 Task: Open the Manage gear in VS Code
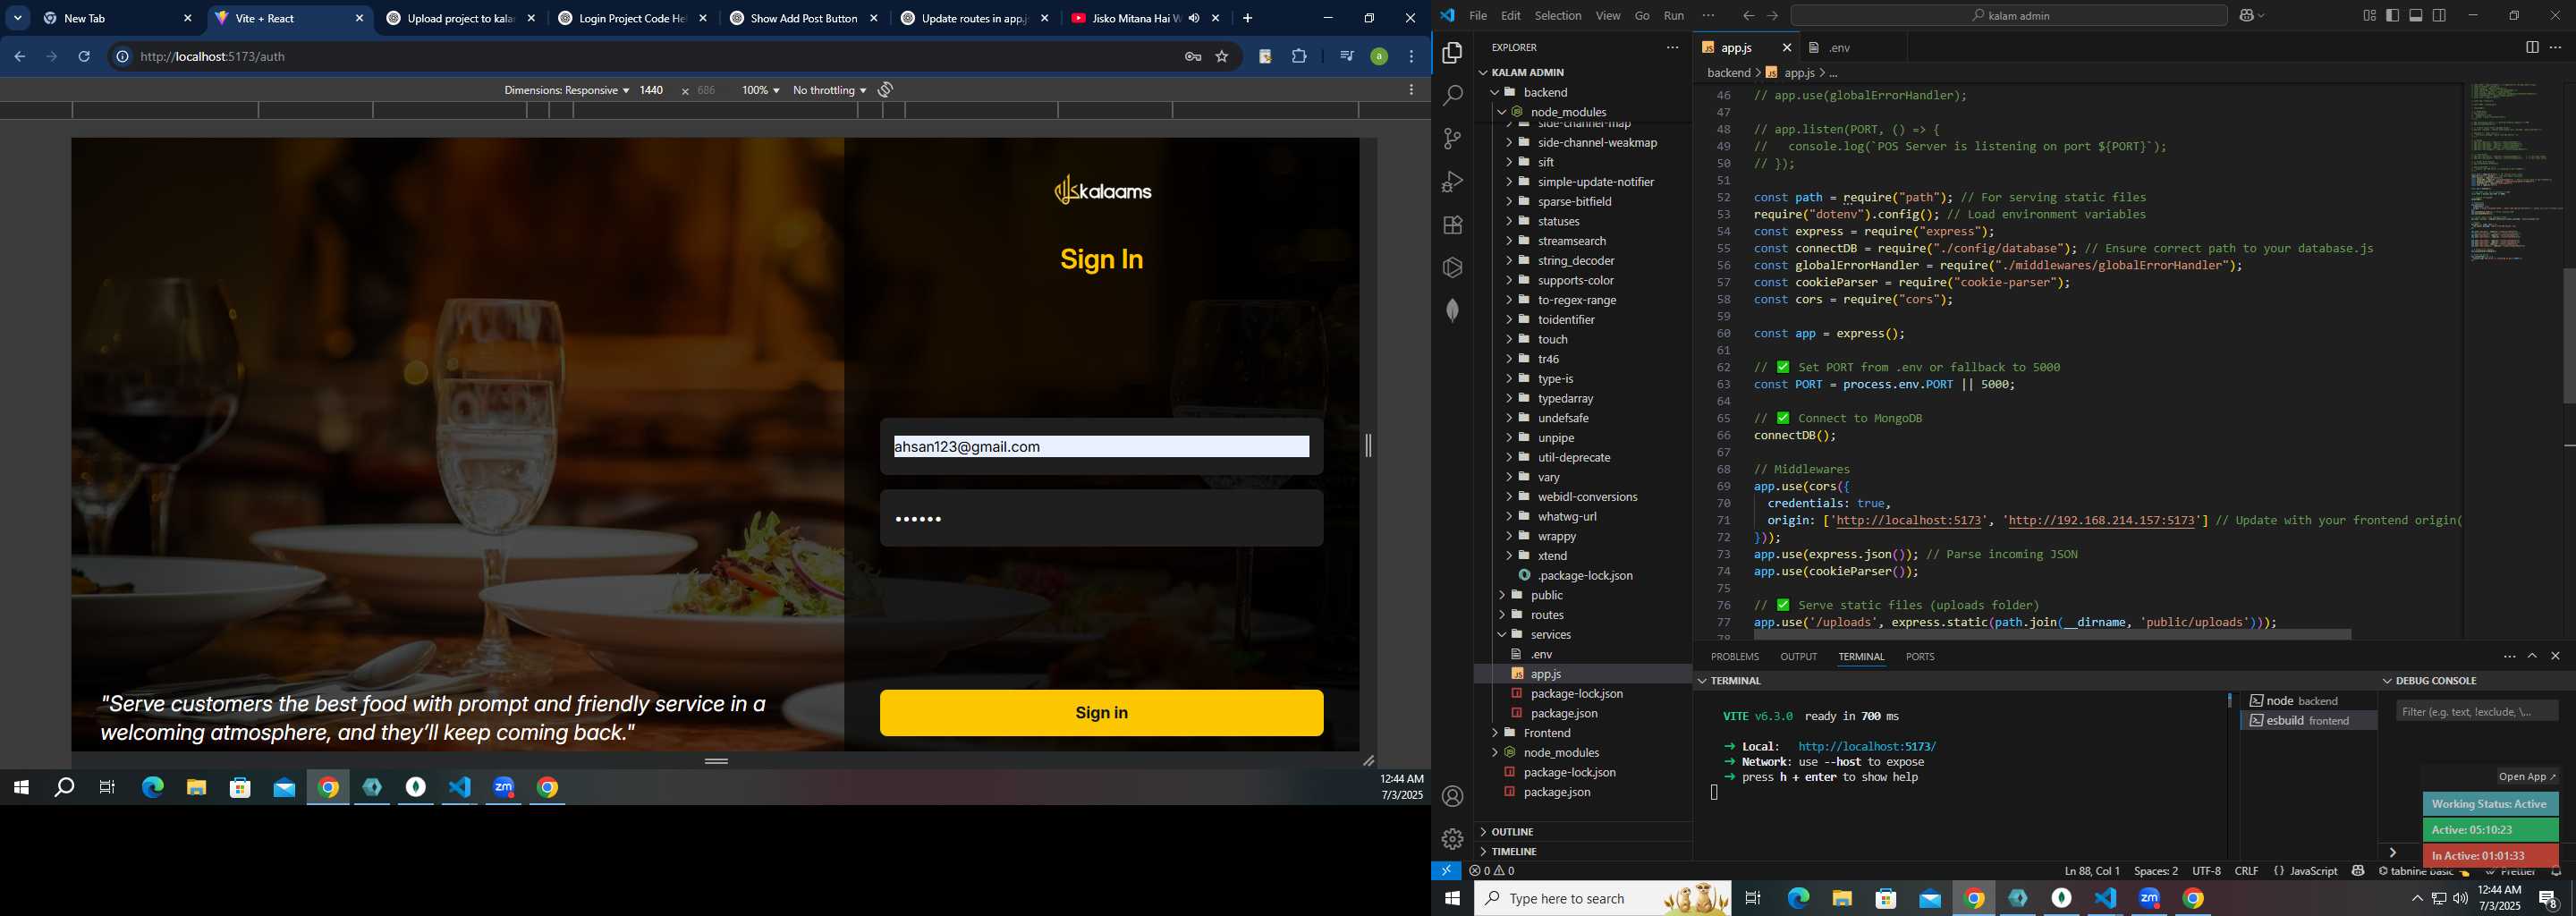click(1452, 839)
